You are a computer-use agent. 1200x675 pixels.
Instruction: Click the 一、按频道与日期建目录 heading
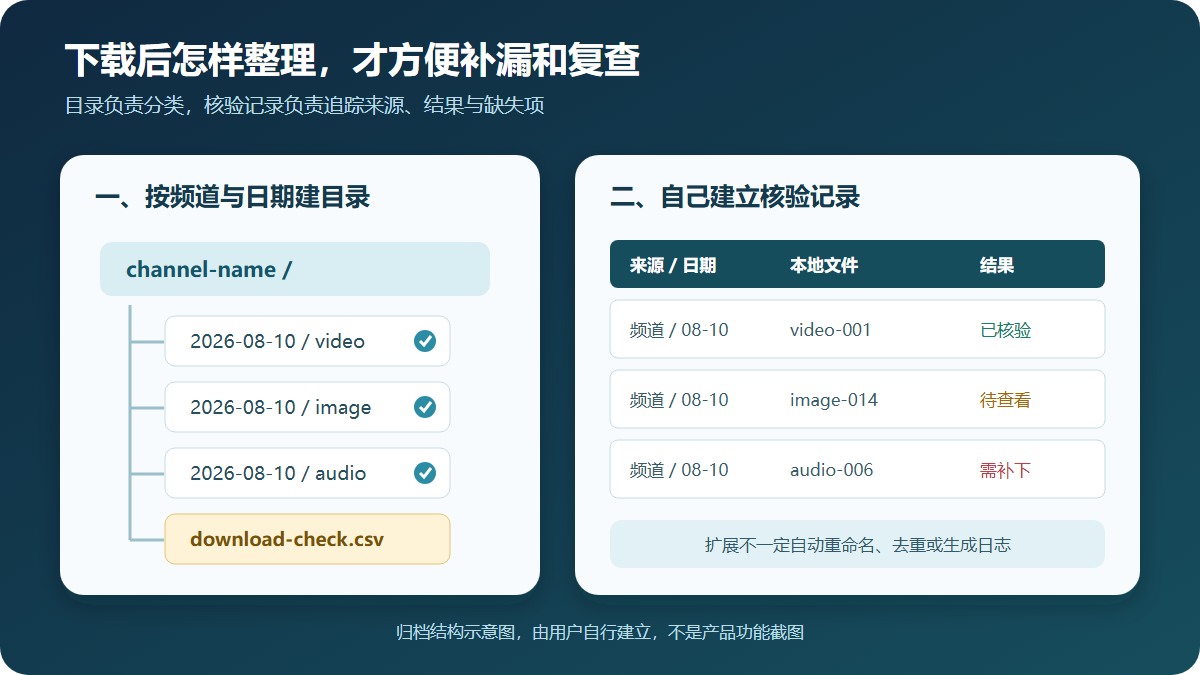pos(232,197)
